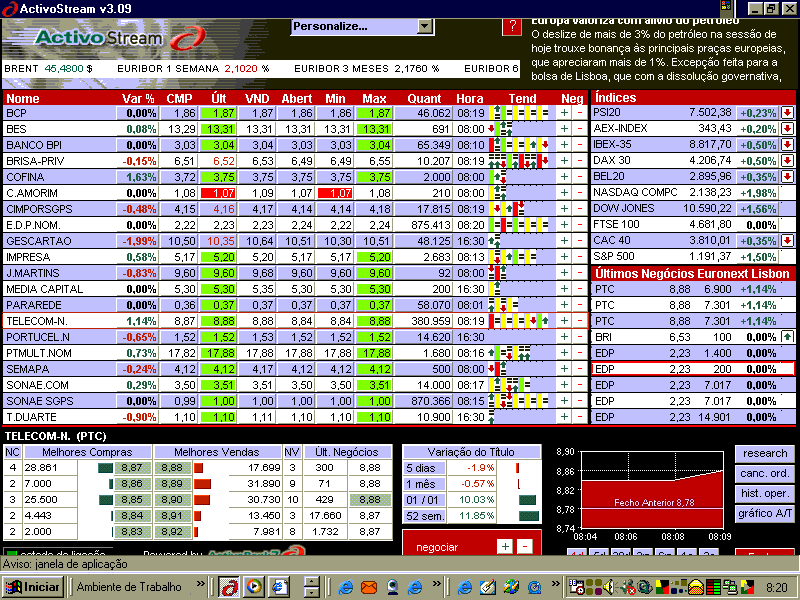Viewport: 800px width, 600px height.
Task: Click the ActivoStream logo
Action: (95, 40)
